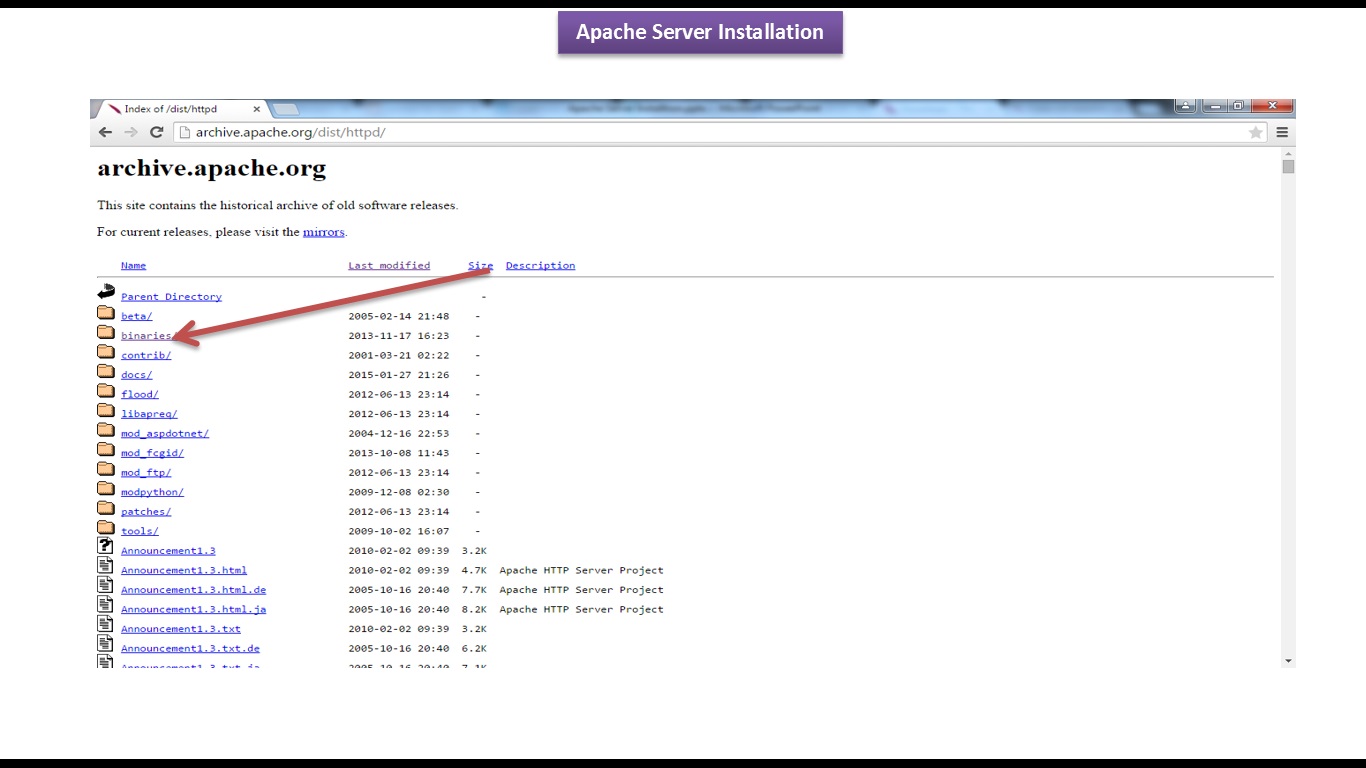This screenshot has height=768, width=1366.
Task: Open the tools/ directory link
Action: pos(139,531)
